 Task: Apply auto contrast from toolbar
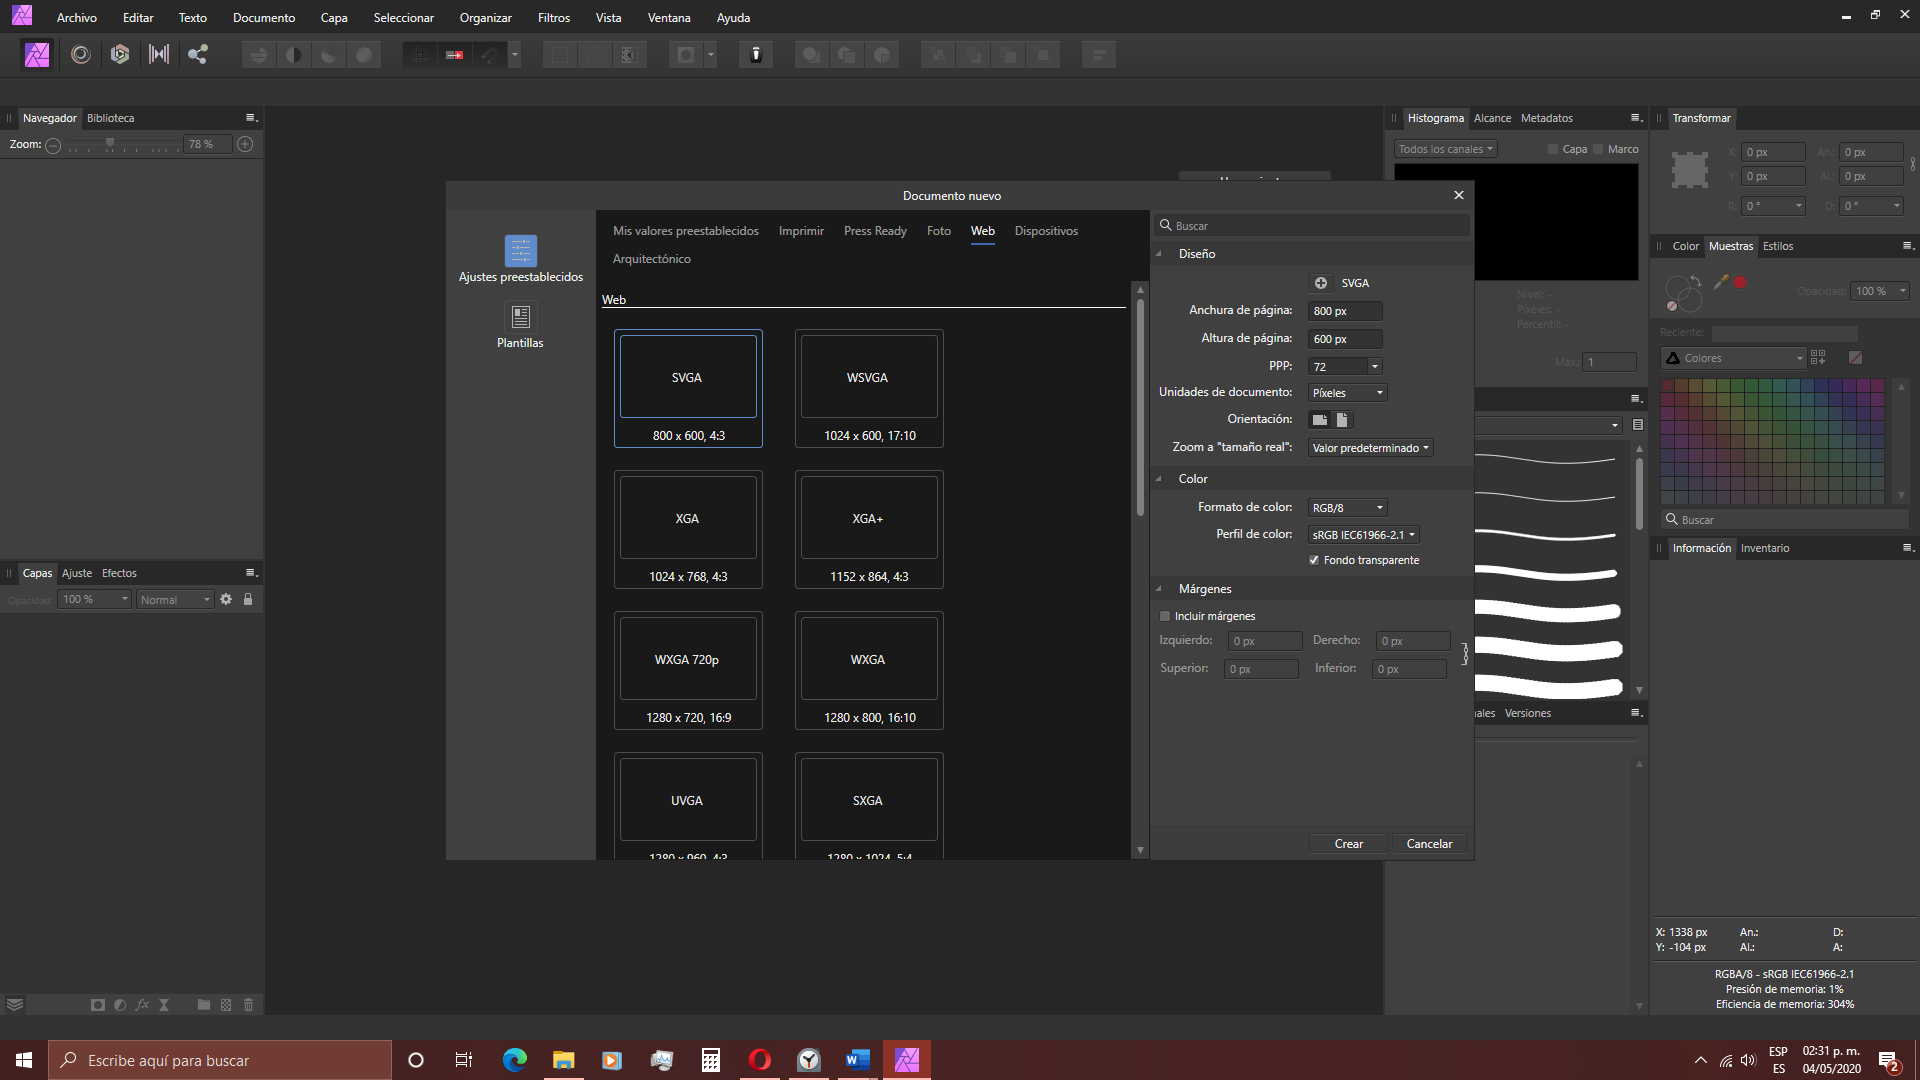[294, 55]
